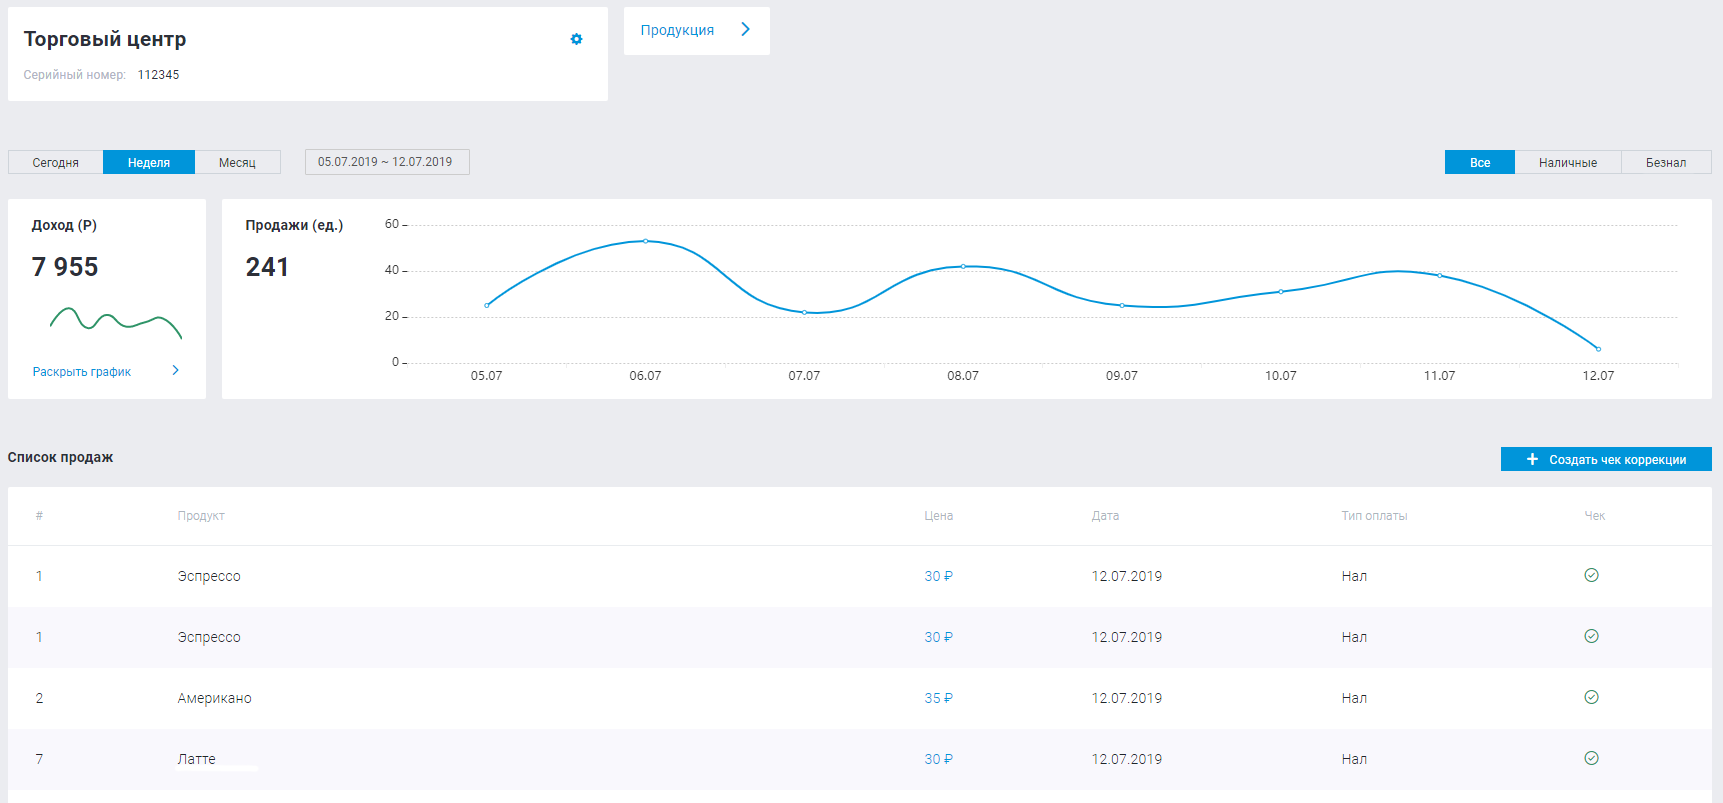
Task: Open receipt check icon in second Эспрессо row
Action: coord(1591,636)
